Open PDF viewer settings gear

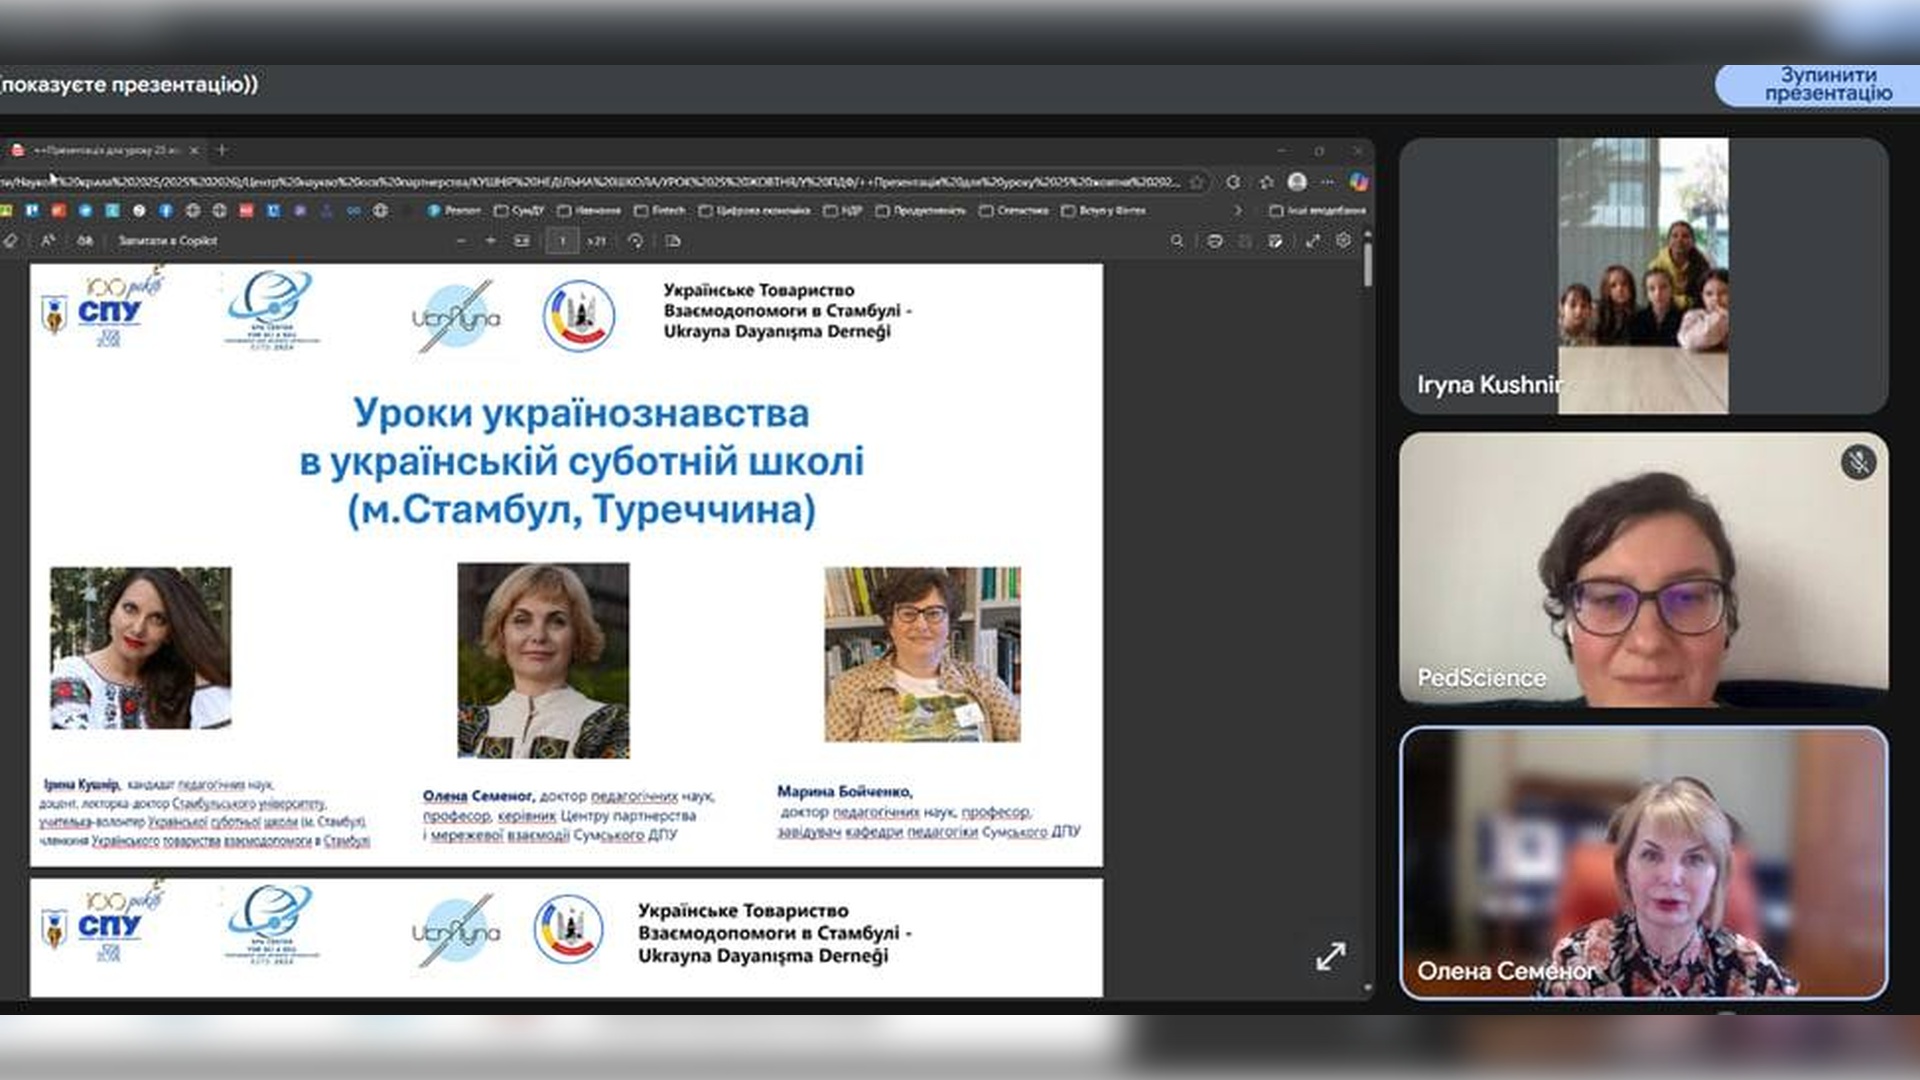(1343, 241)
